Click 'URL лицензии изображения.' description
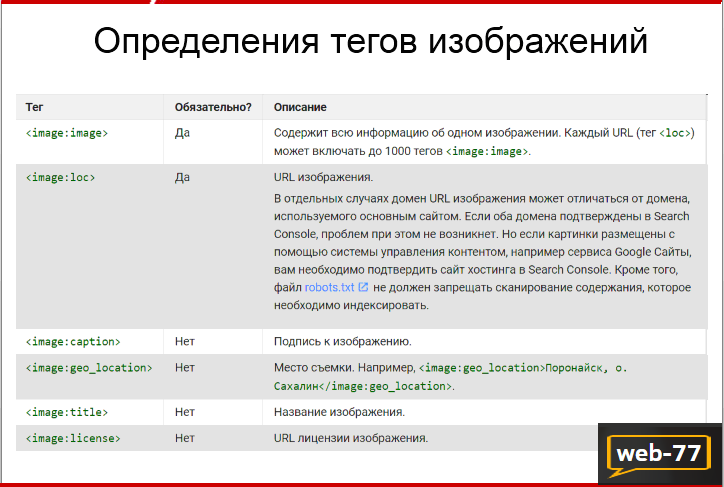This screenshot has width=724, height=487. click(x=351, y=438)
